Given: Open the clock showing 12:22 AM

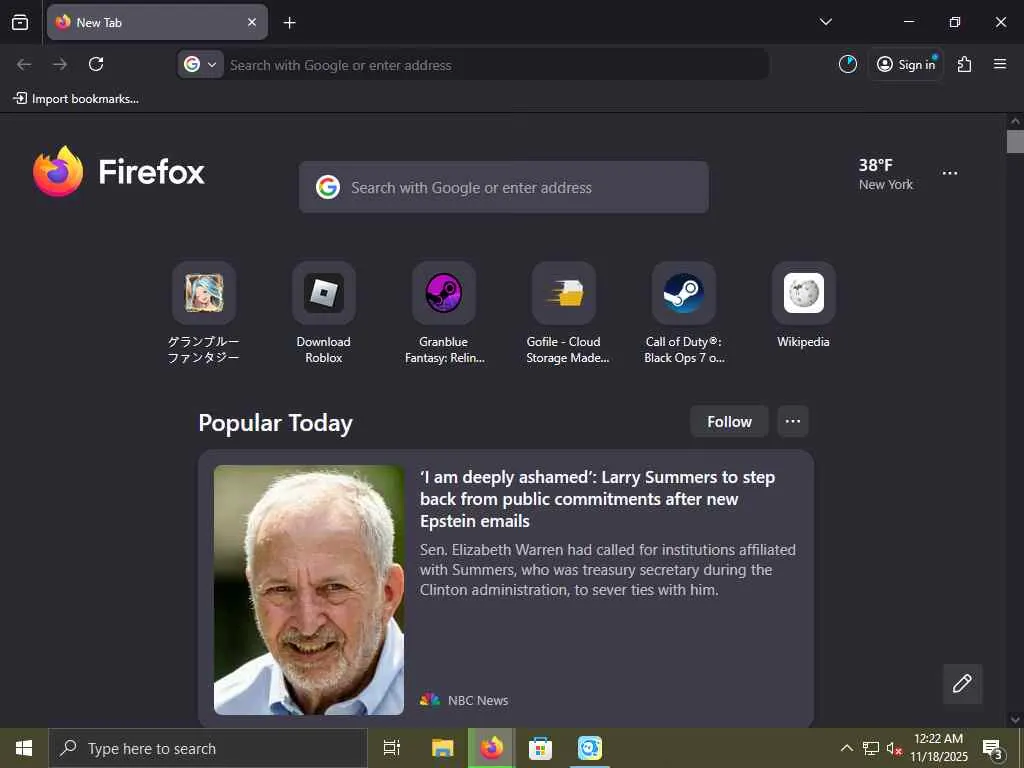Looking at the screenshot, I should point(938,748).
